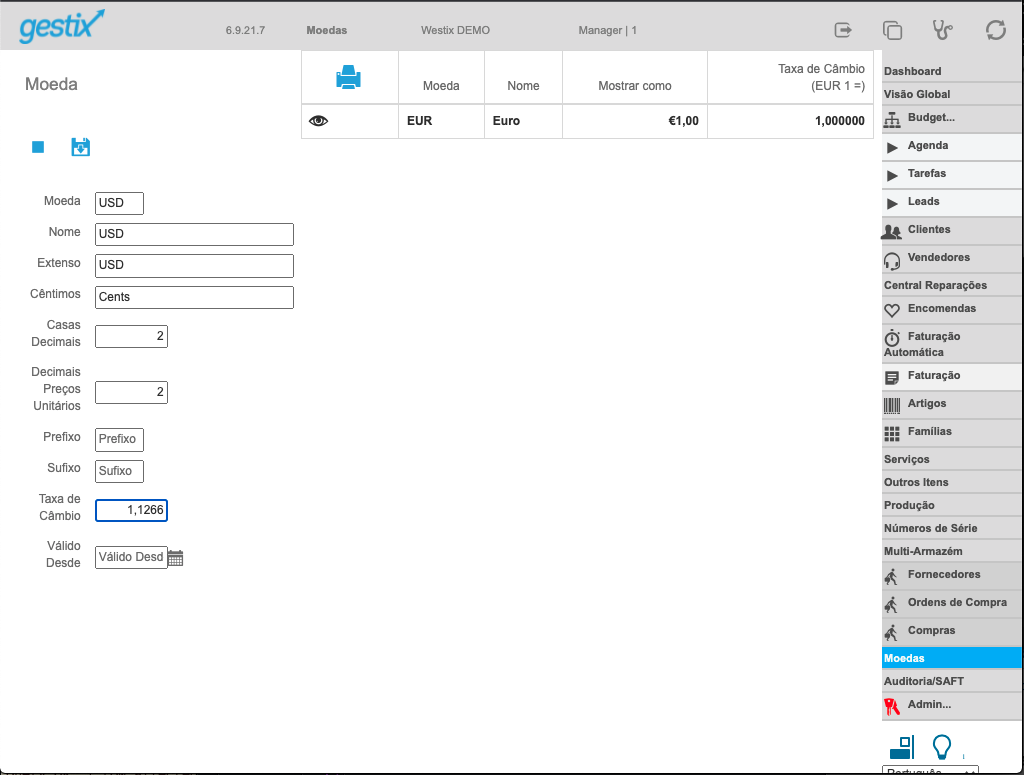Sort by Taxa de Câmbio column header
1024x775 pixels.
click(821, 77)
